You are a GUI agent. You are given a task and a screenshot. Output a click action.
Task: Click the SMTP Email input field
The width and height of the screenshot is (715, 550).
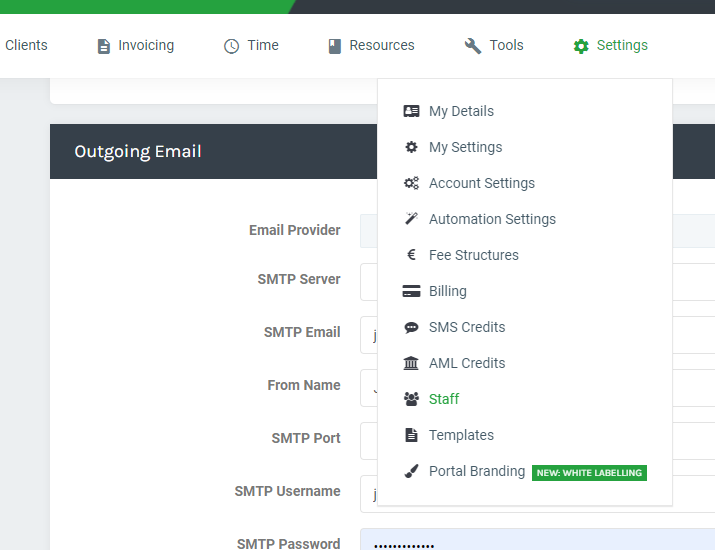(537, 335)
